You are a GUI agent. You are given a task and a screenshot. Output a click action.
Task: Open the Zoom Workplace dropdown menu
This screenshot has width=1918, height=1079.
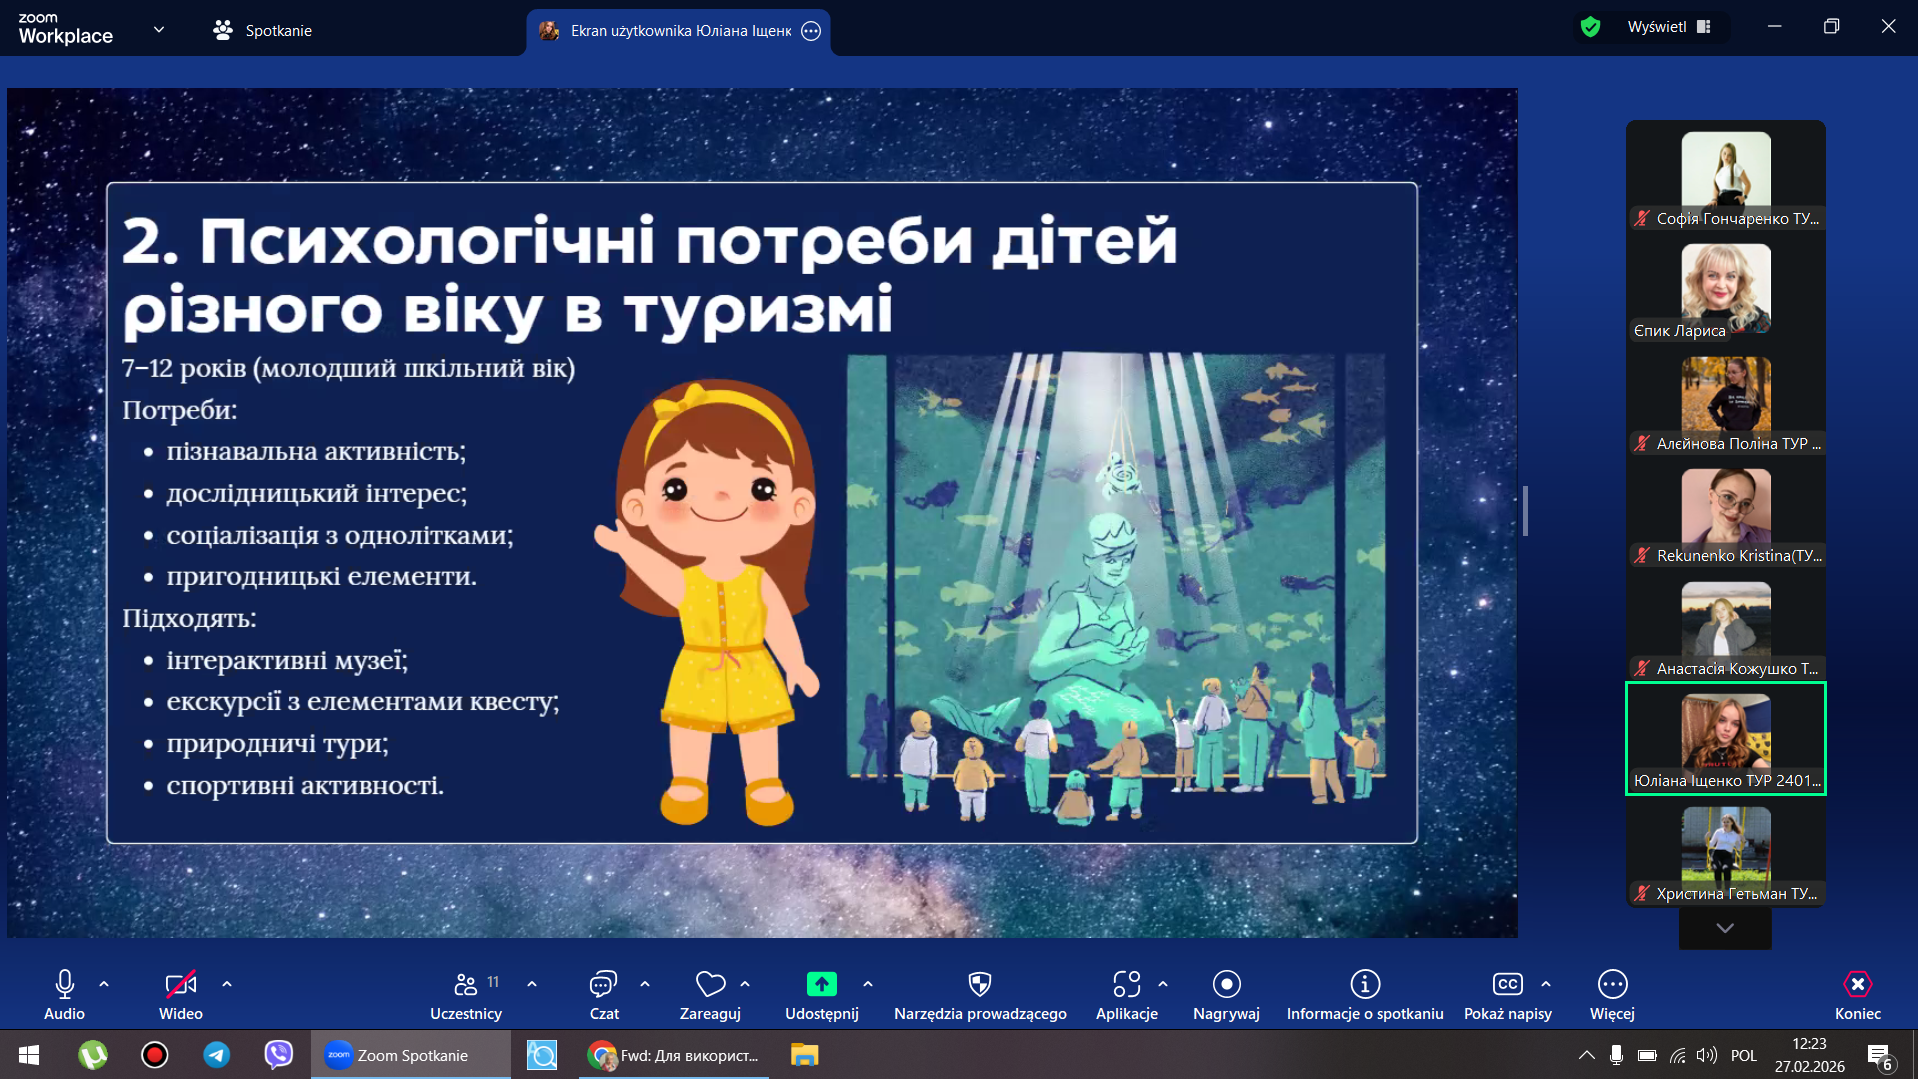(159, 30)
